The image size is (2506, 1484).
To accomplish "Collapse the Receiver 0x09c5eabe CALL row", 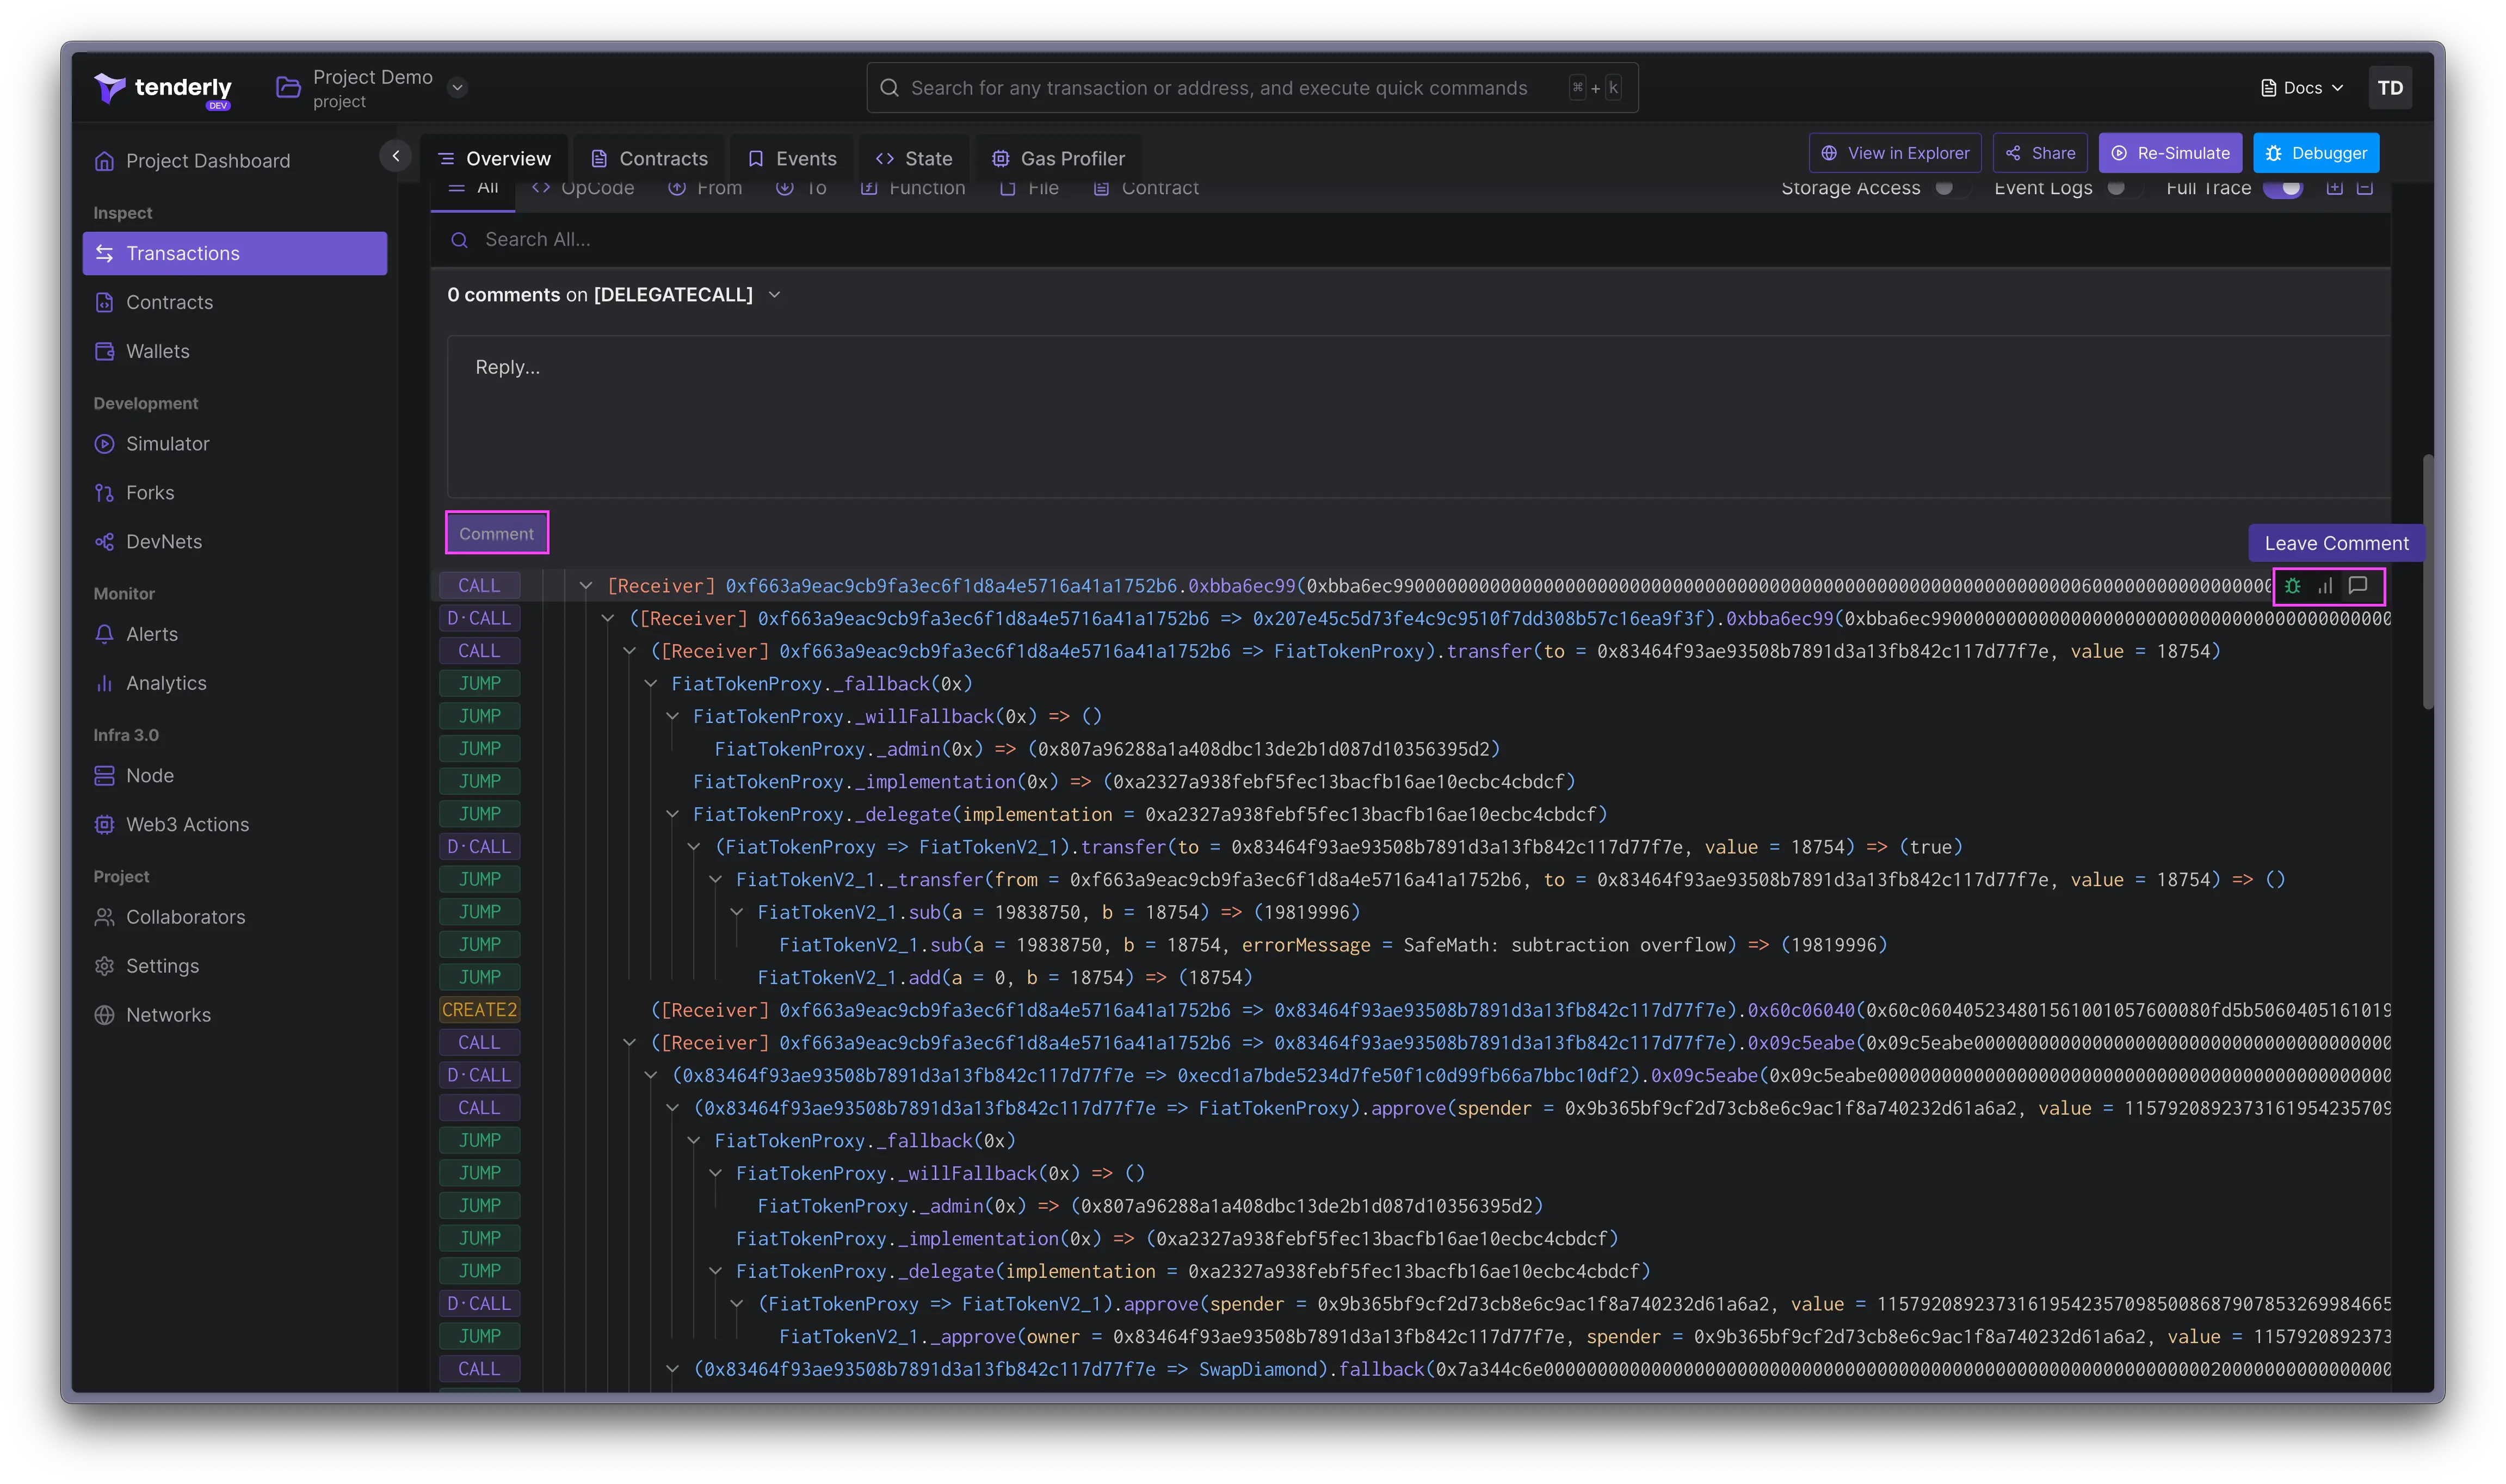I will (x=629, y=1043).
